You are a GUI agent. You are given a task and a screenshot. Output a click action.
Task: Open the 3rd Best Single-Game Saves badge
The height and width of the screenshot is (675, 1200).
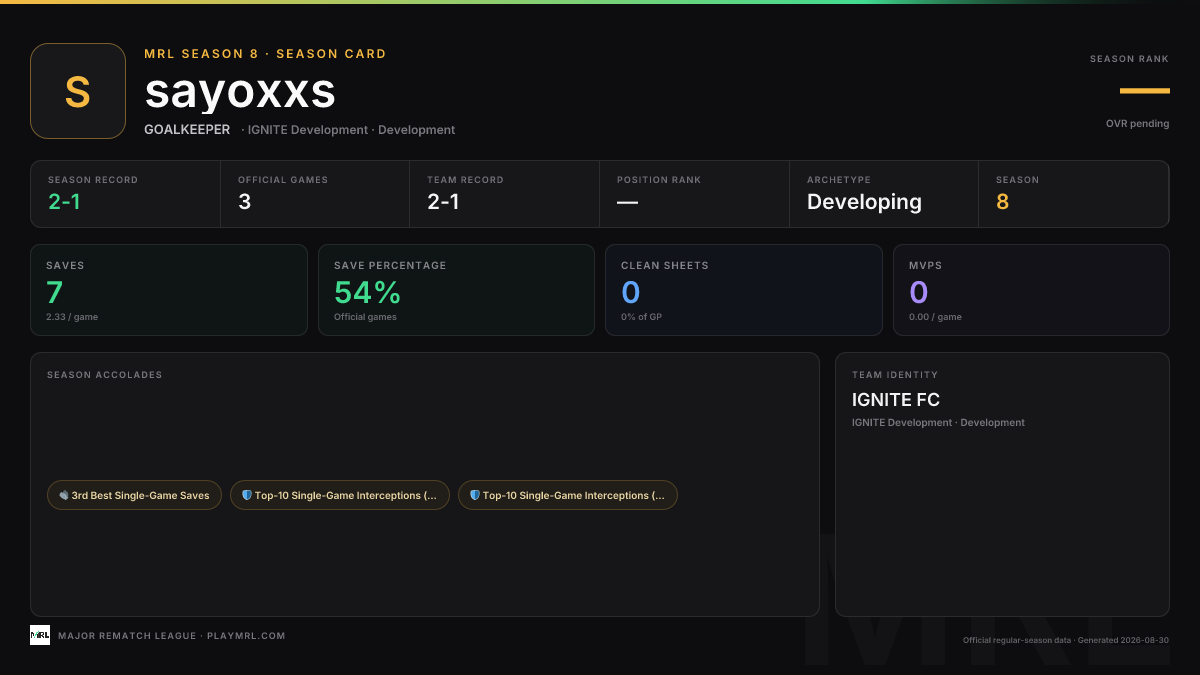[134, 495]
